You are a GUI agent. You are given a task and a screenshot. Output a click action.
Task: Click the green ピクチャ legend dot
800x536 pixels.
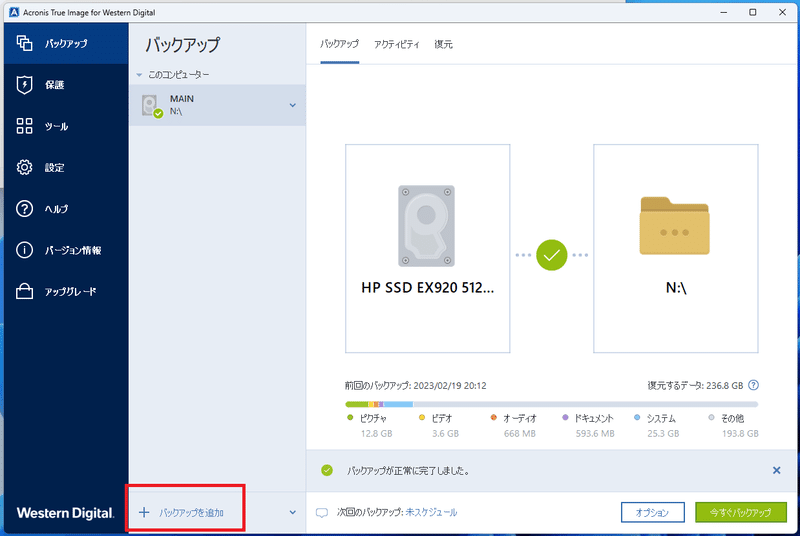350,418
